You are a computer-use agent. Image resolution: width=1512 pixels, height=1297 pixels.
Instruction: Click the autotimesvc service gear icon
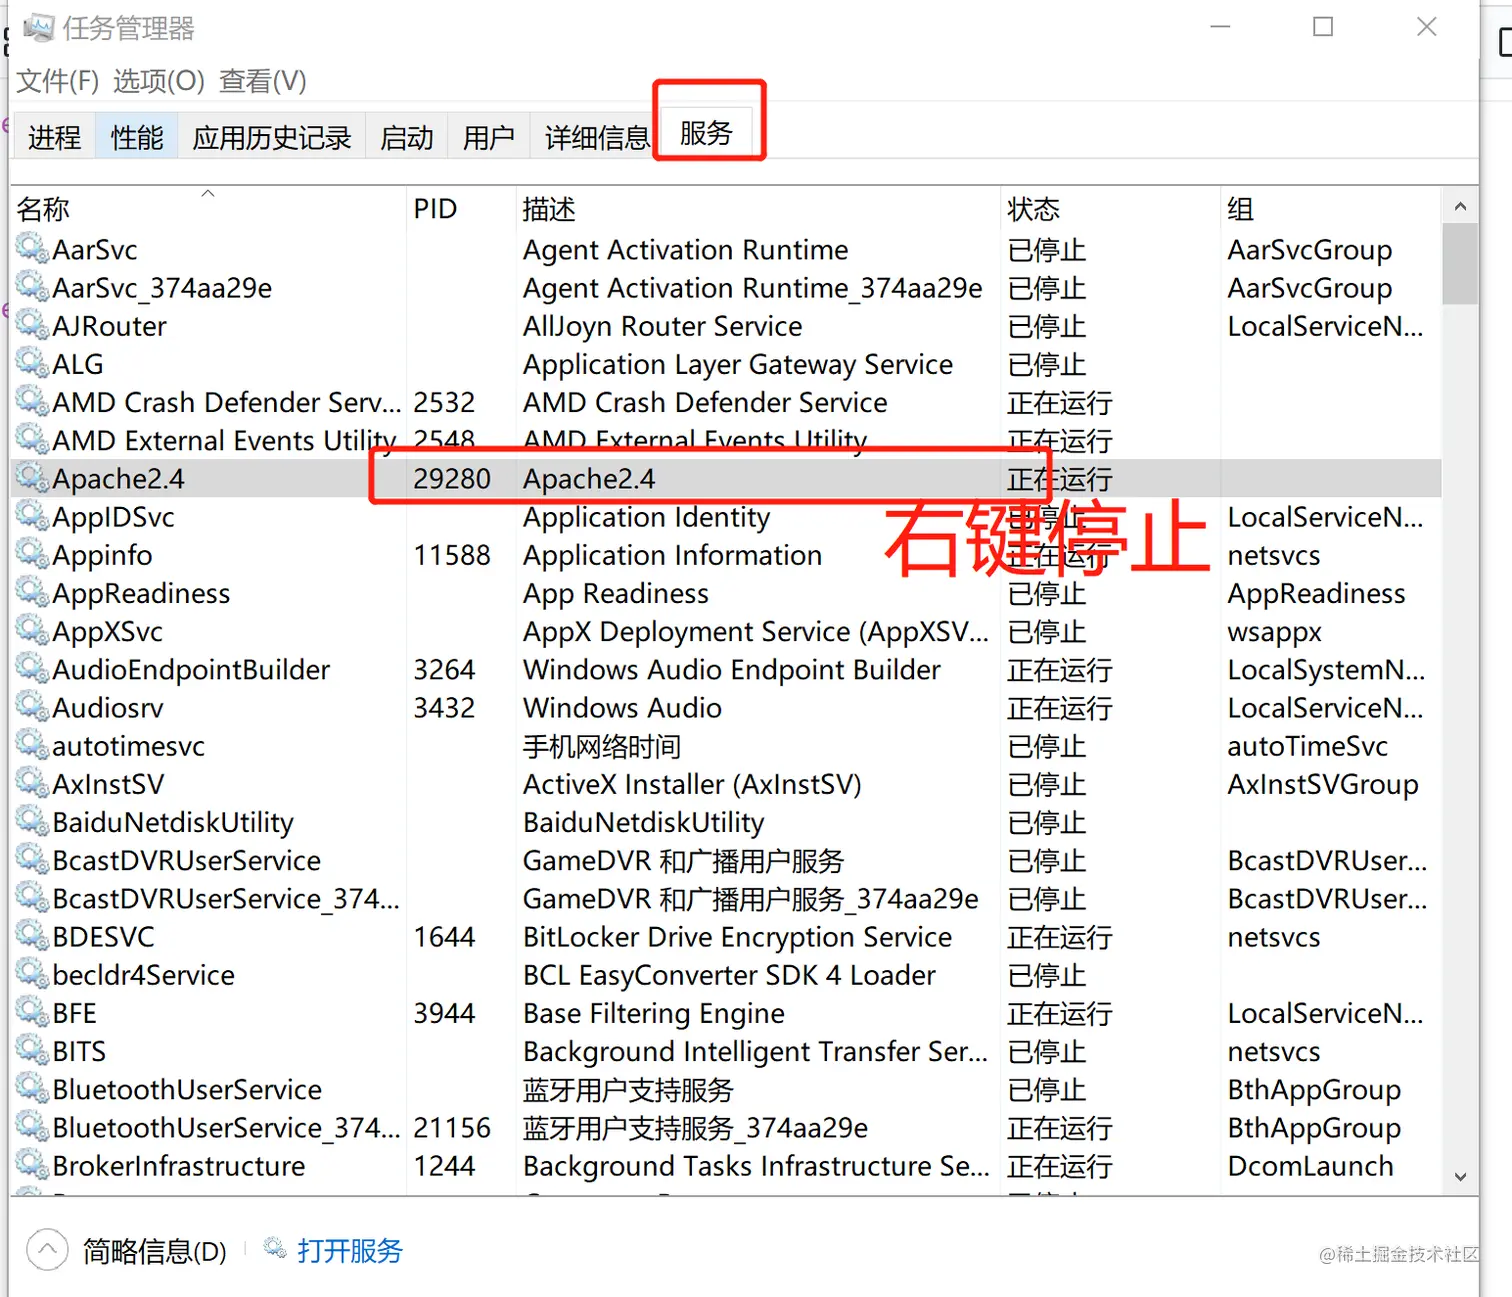[x=32, y=745]
